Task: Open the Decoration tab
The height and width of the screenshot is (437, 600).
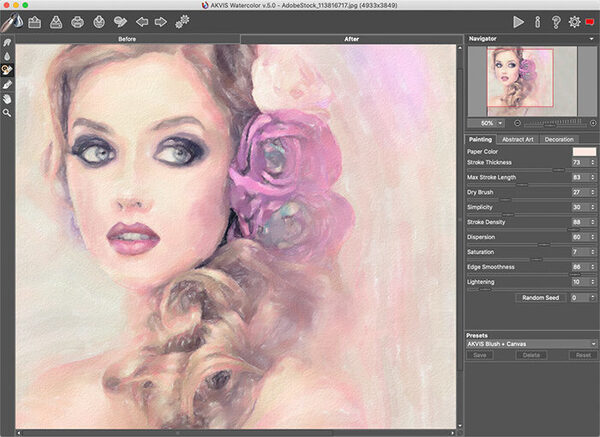Action: click(x=559, y=139)
